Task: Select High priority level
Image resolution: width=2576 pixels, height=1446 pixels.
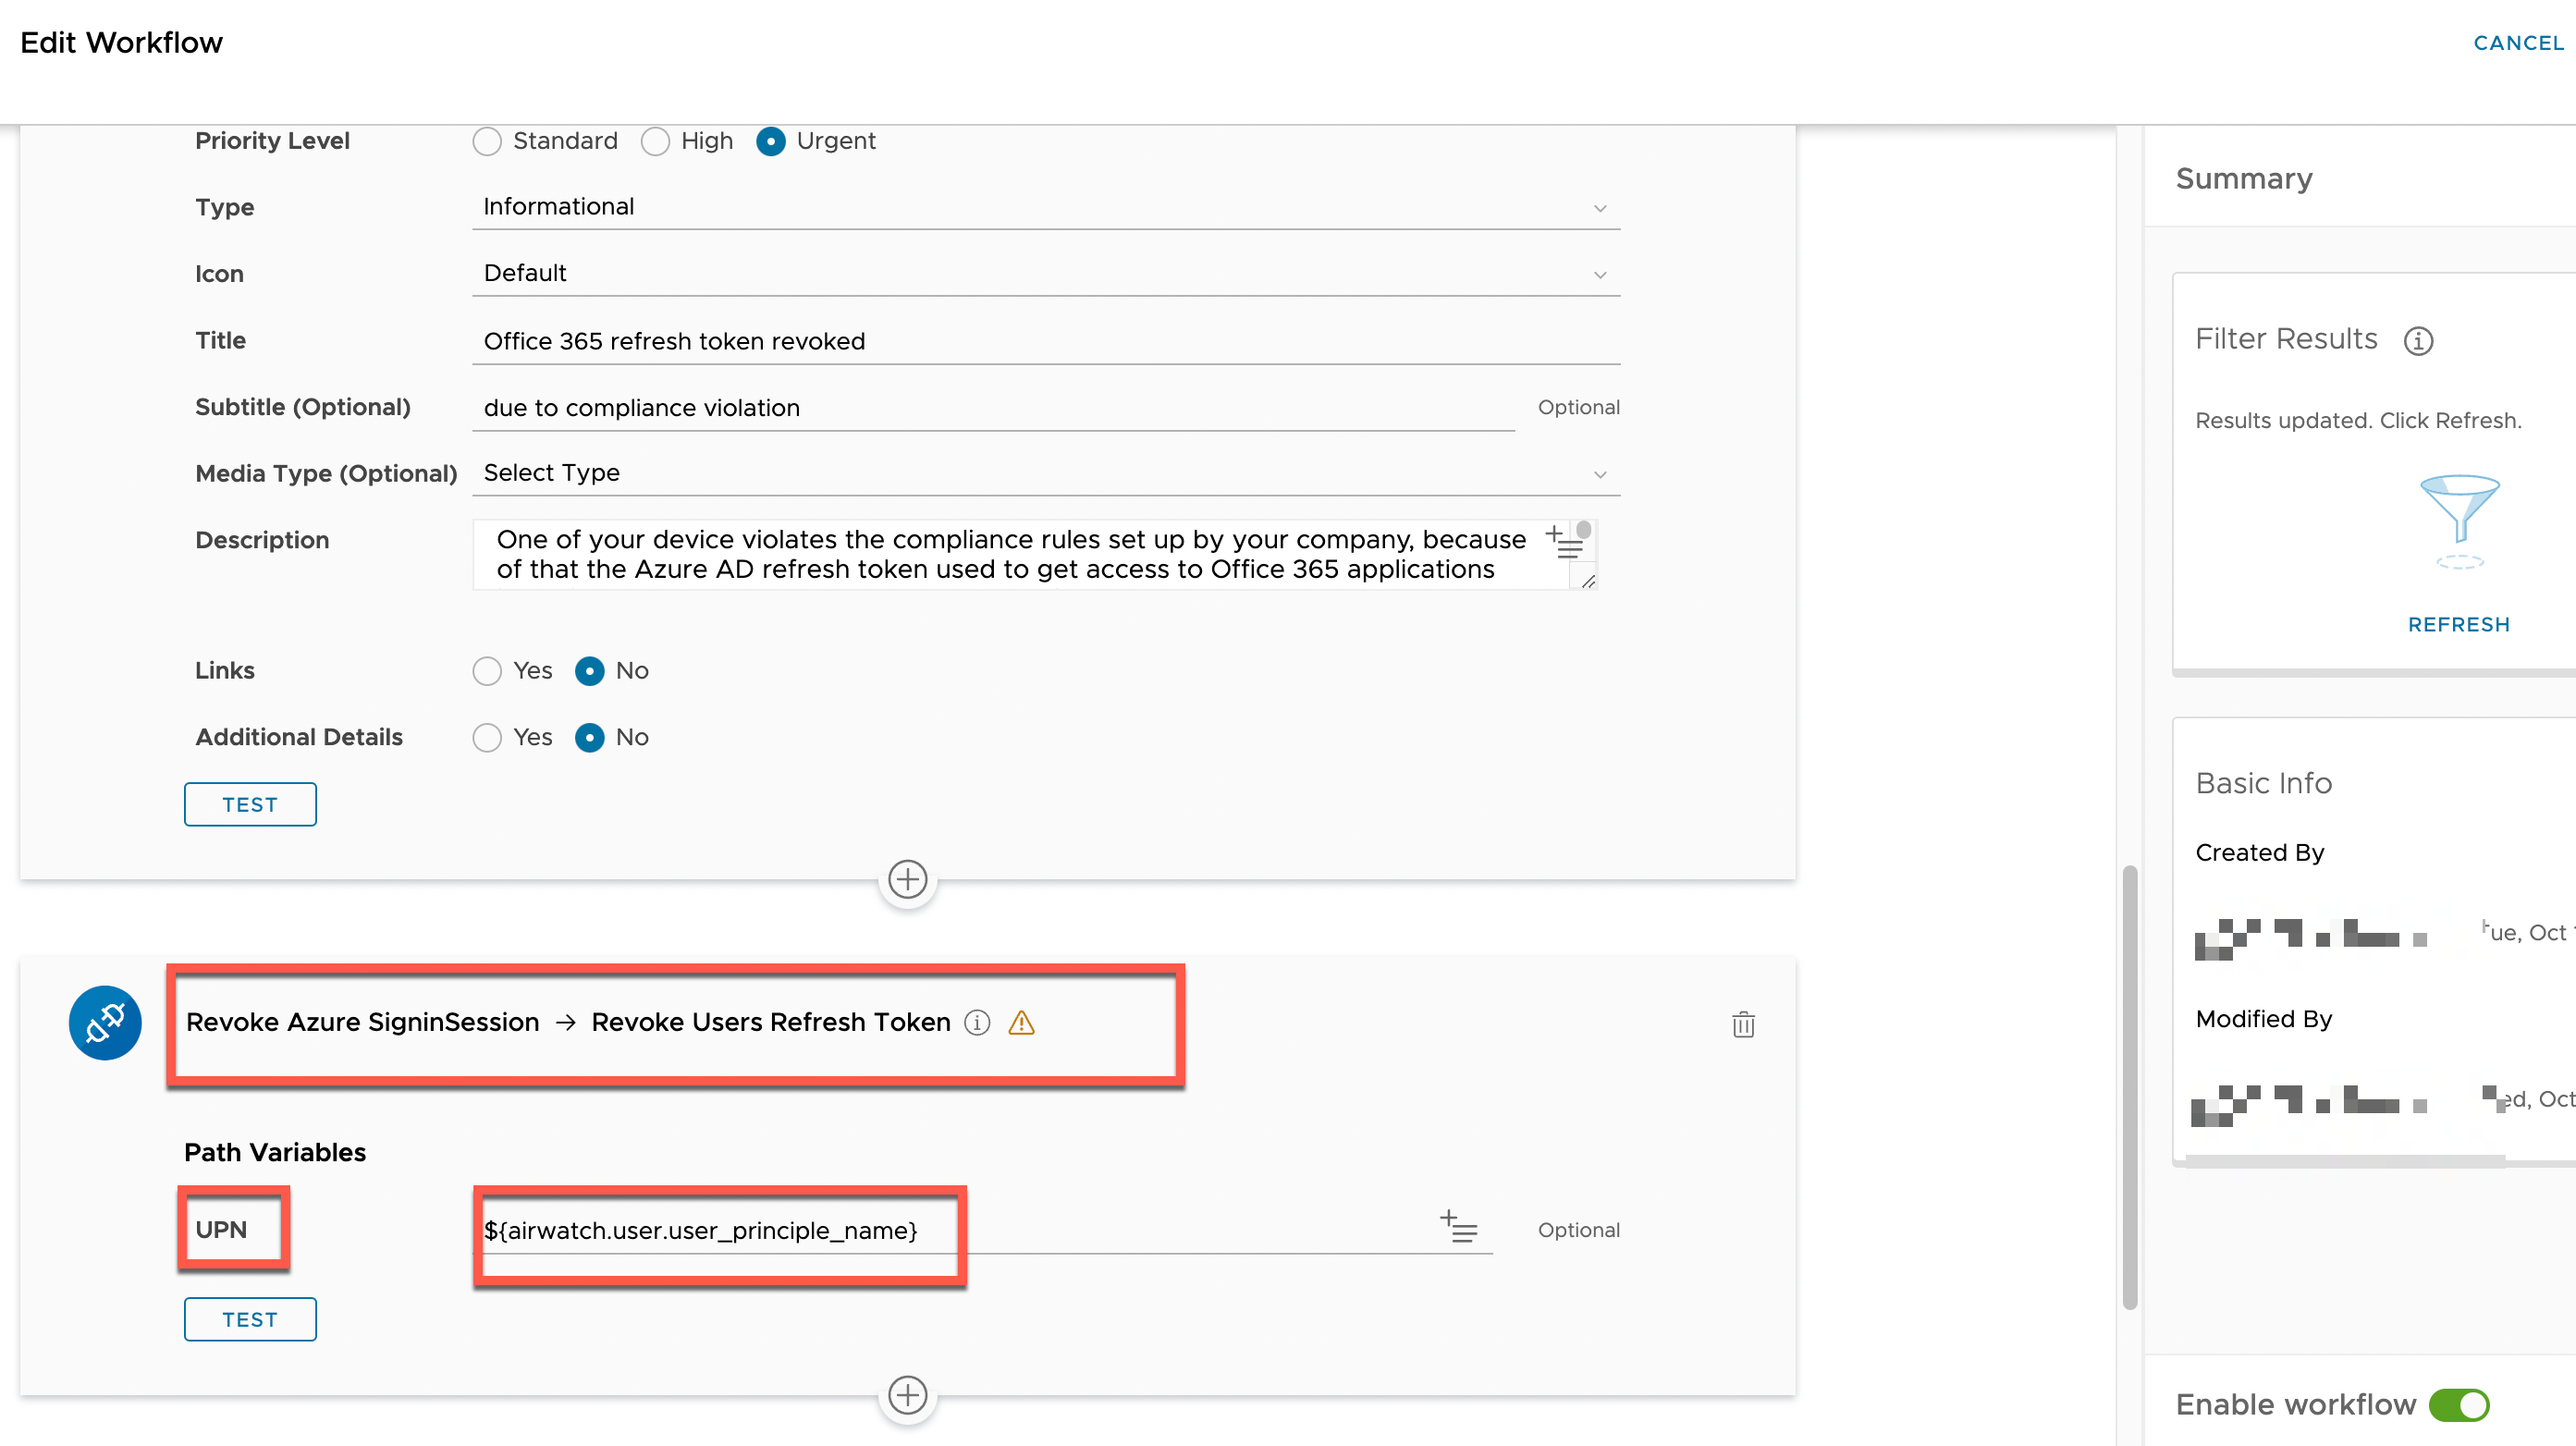Action: pyautogui.click(x=655, y=141)
